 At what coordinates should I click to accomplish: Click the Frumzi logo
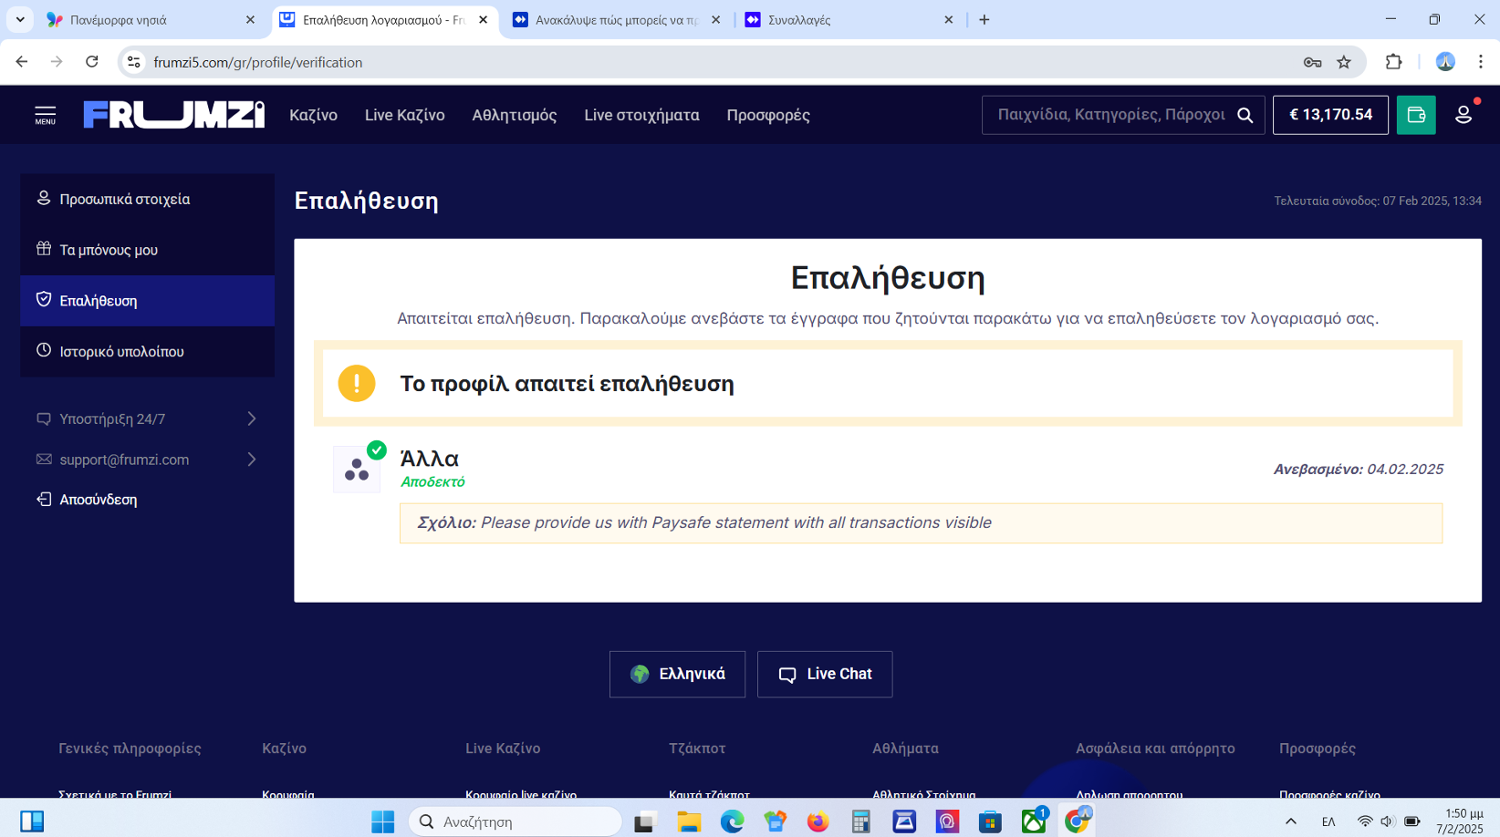(x=174, y=115)
